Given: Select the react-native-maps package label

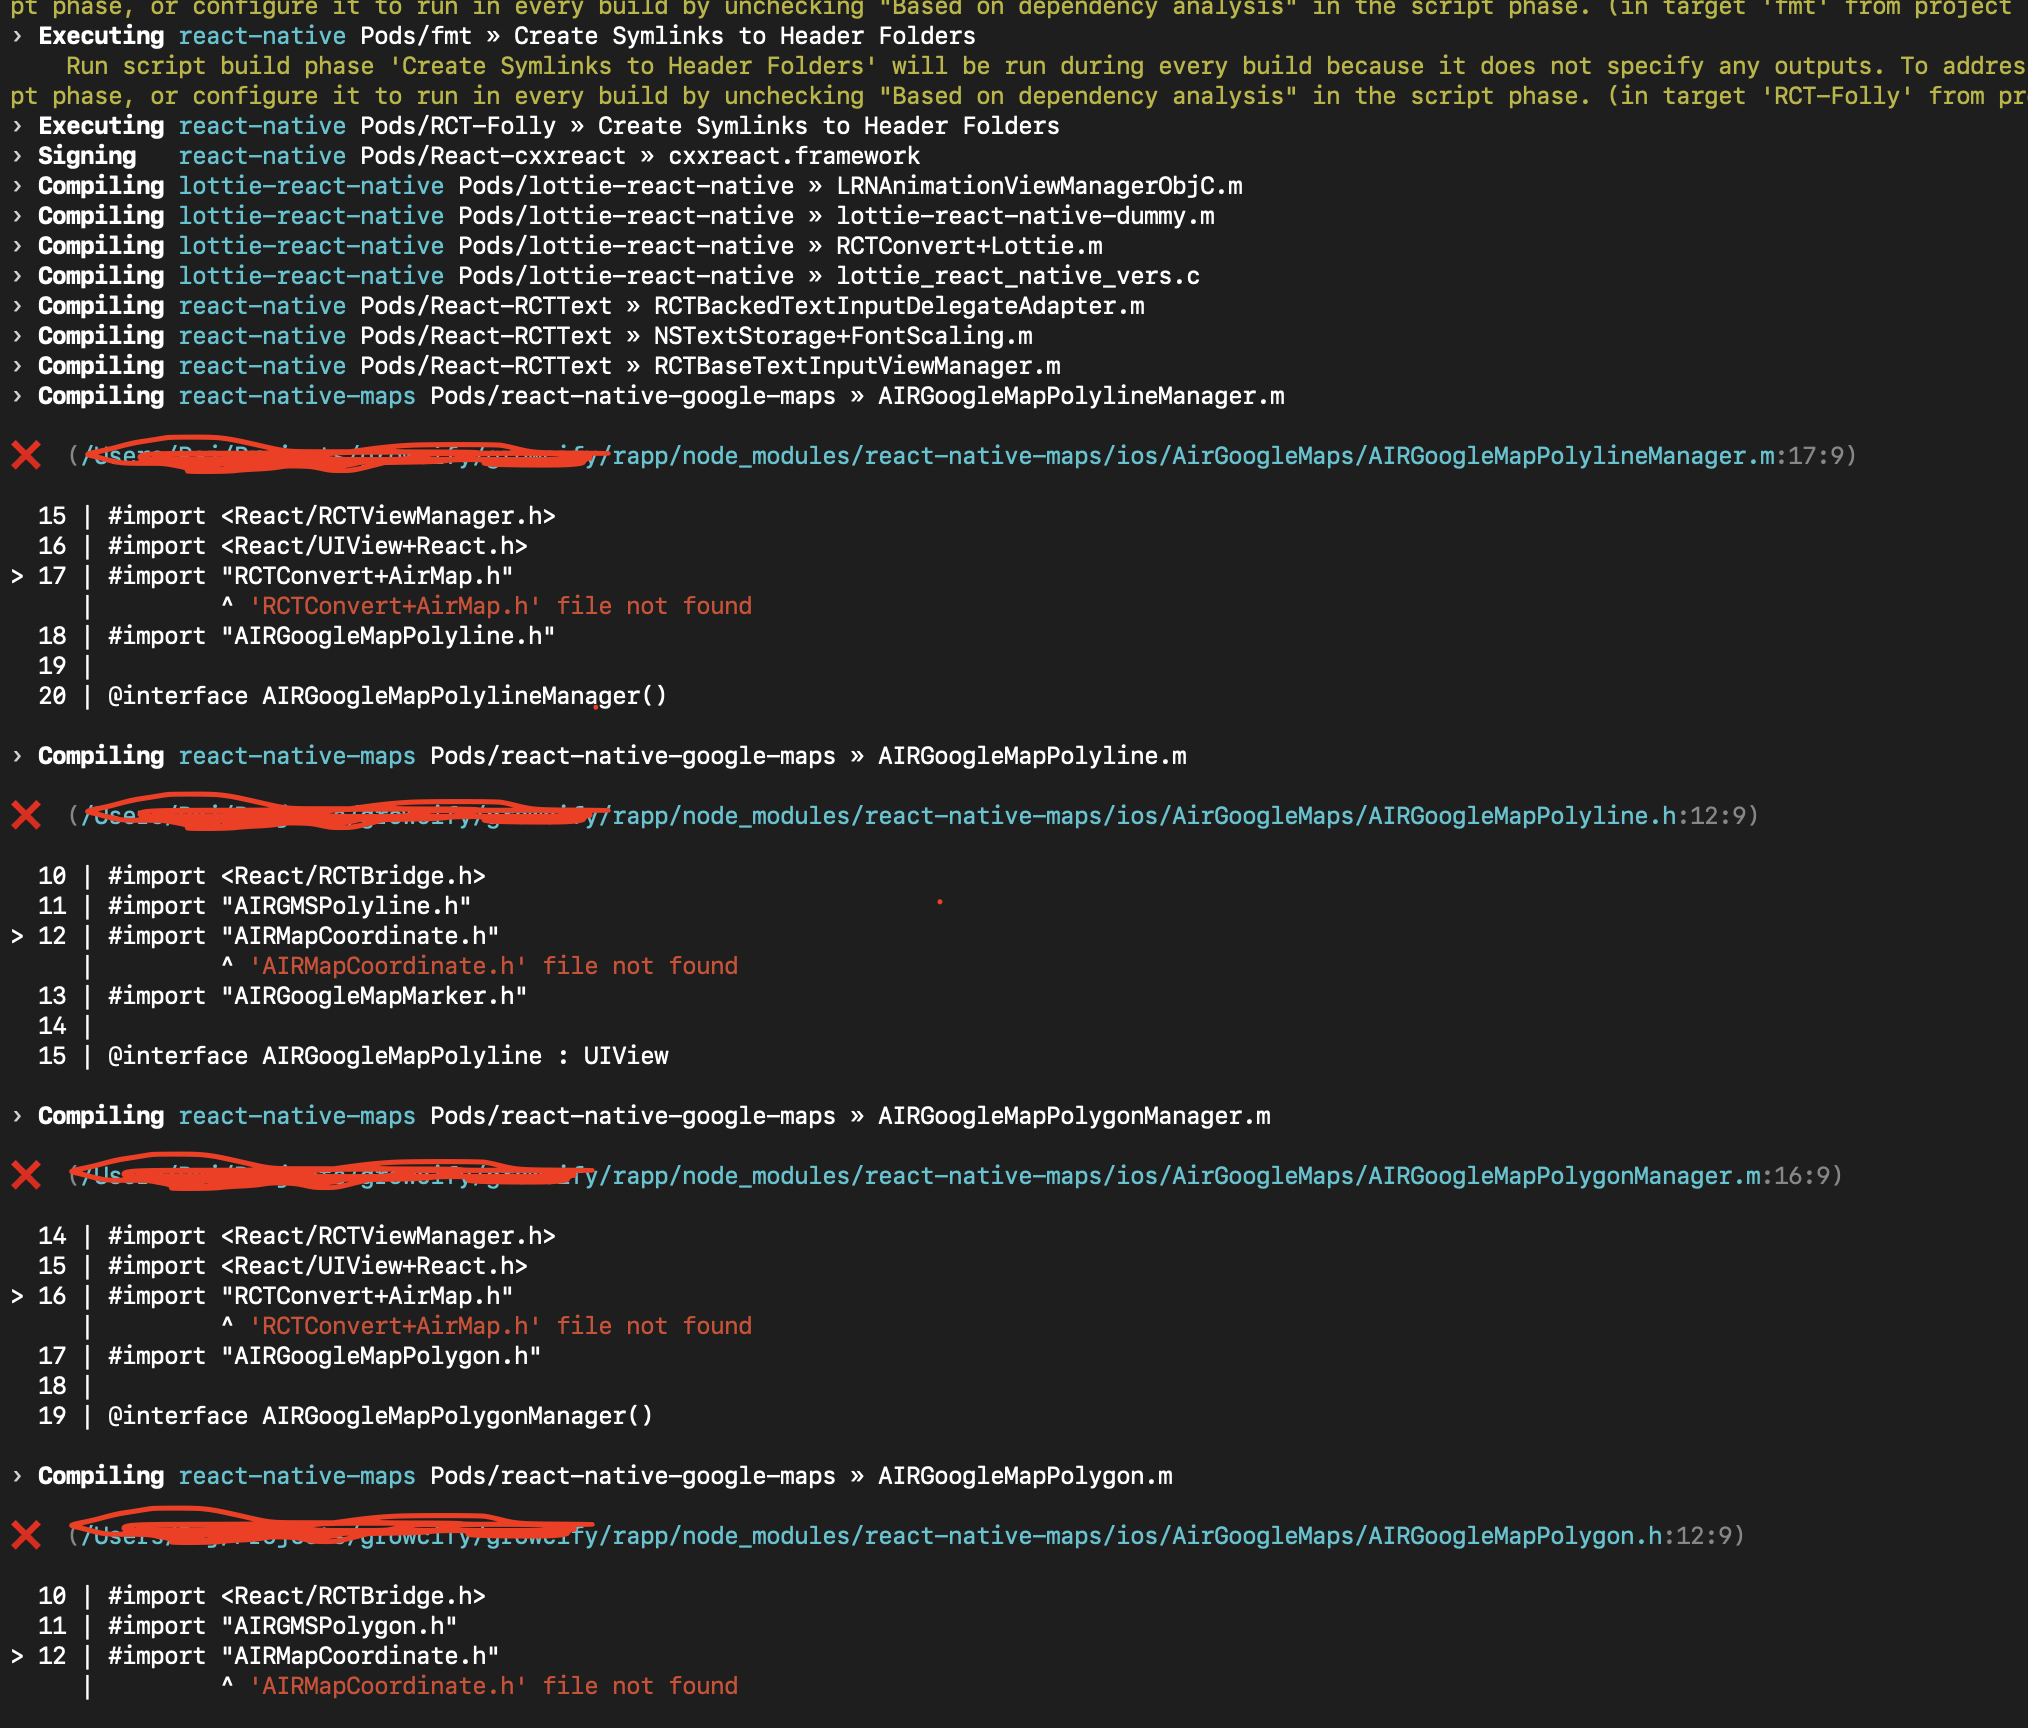Looking at the screenshot, I should (x=297, y=395).
